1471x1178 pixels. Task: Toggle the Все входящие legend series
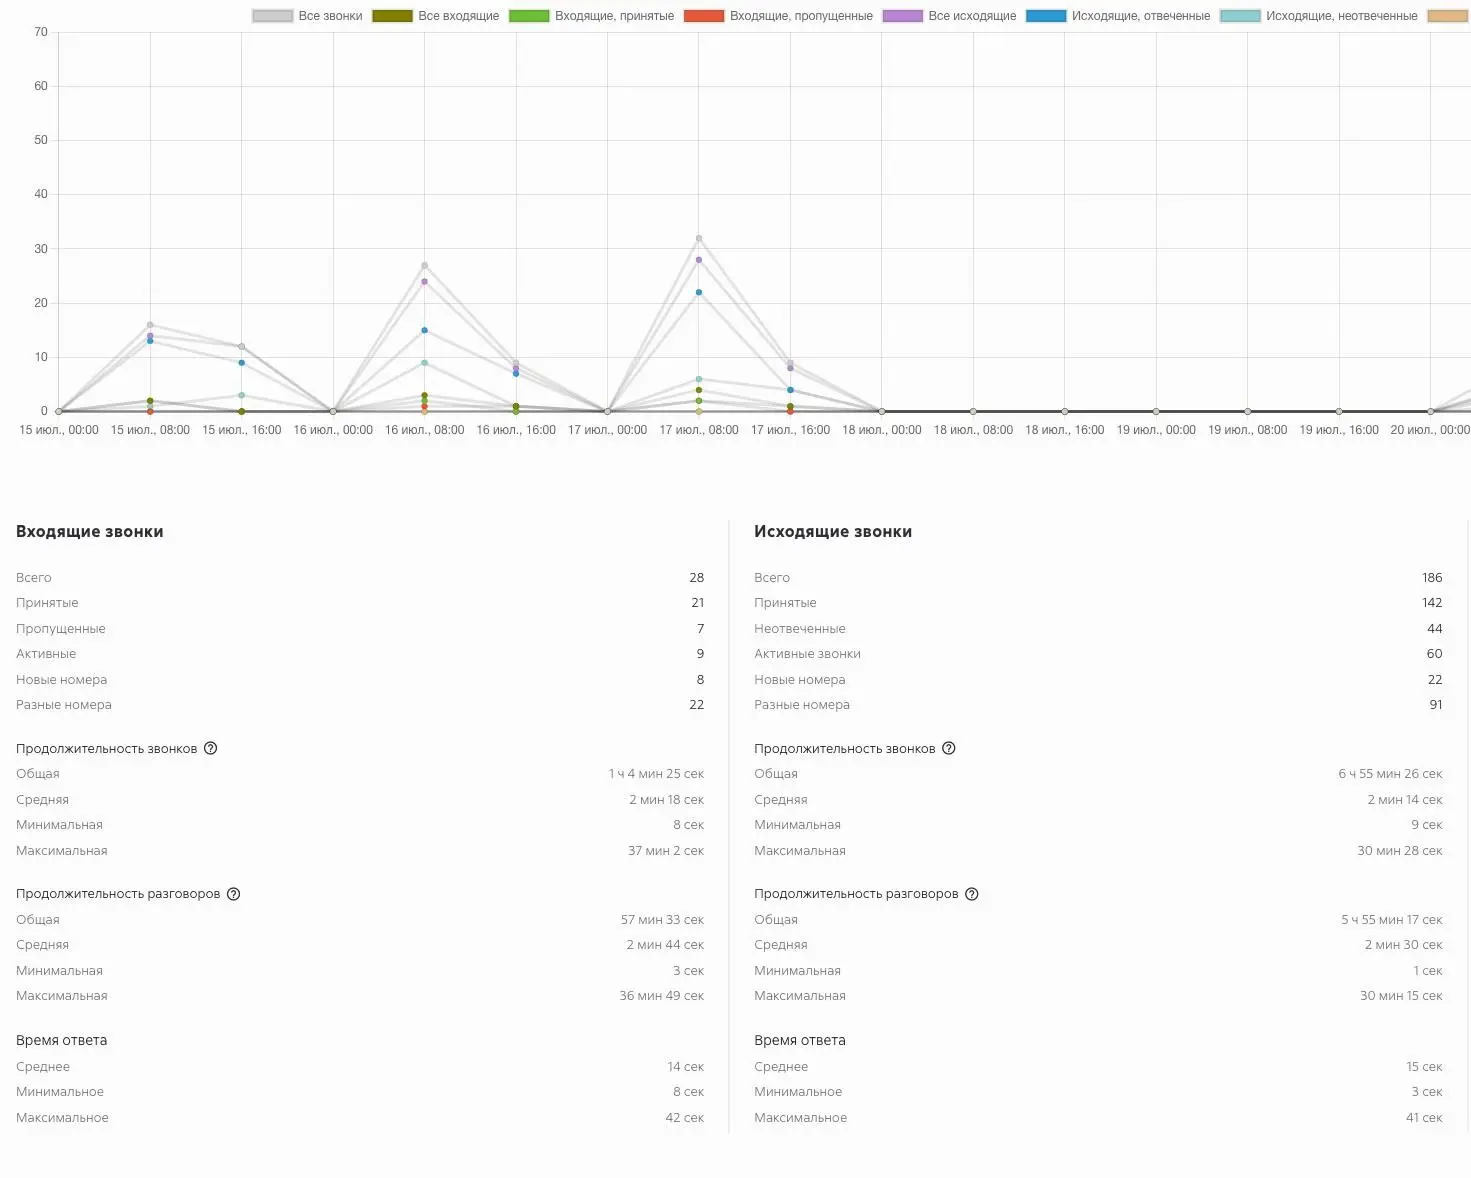point(435,16)
